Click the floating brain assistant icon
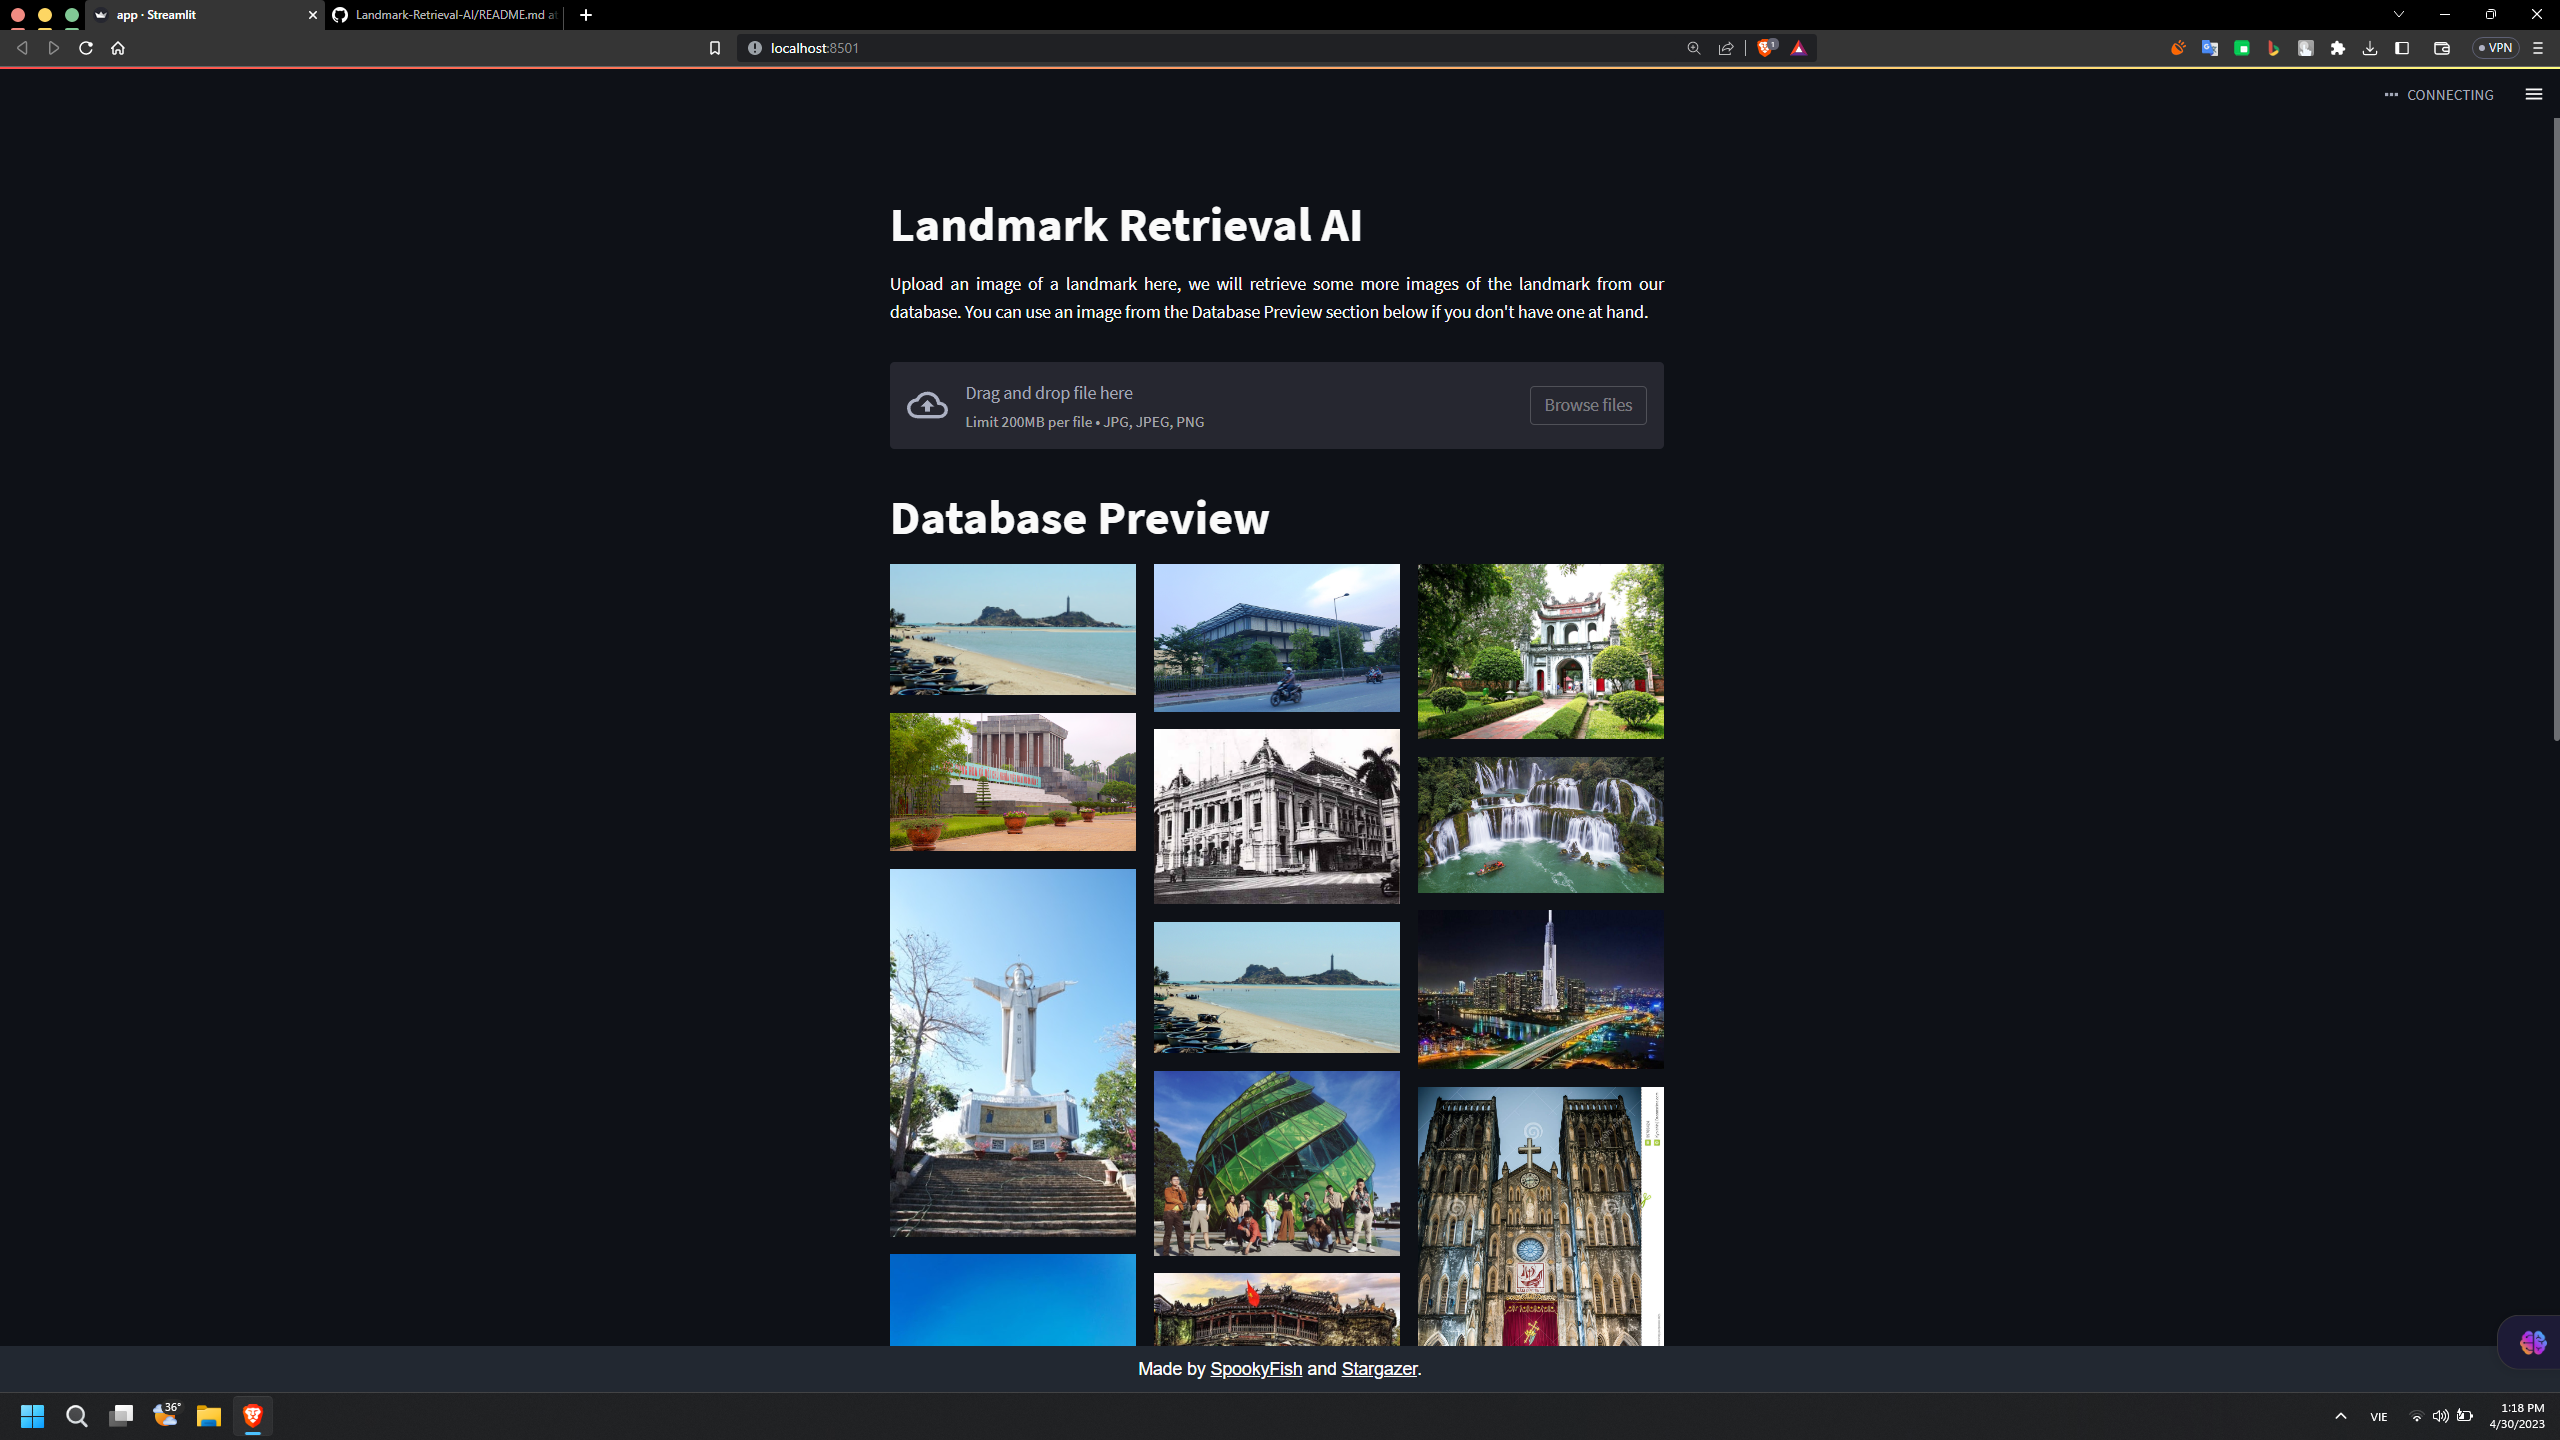 click(2533, 1343)
